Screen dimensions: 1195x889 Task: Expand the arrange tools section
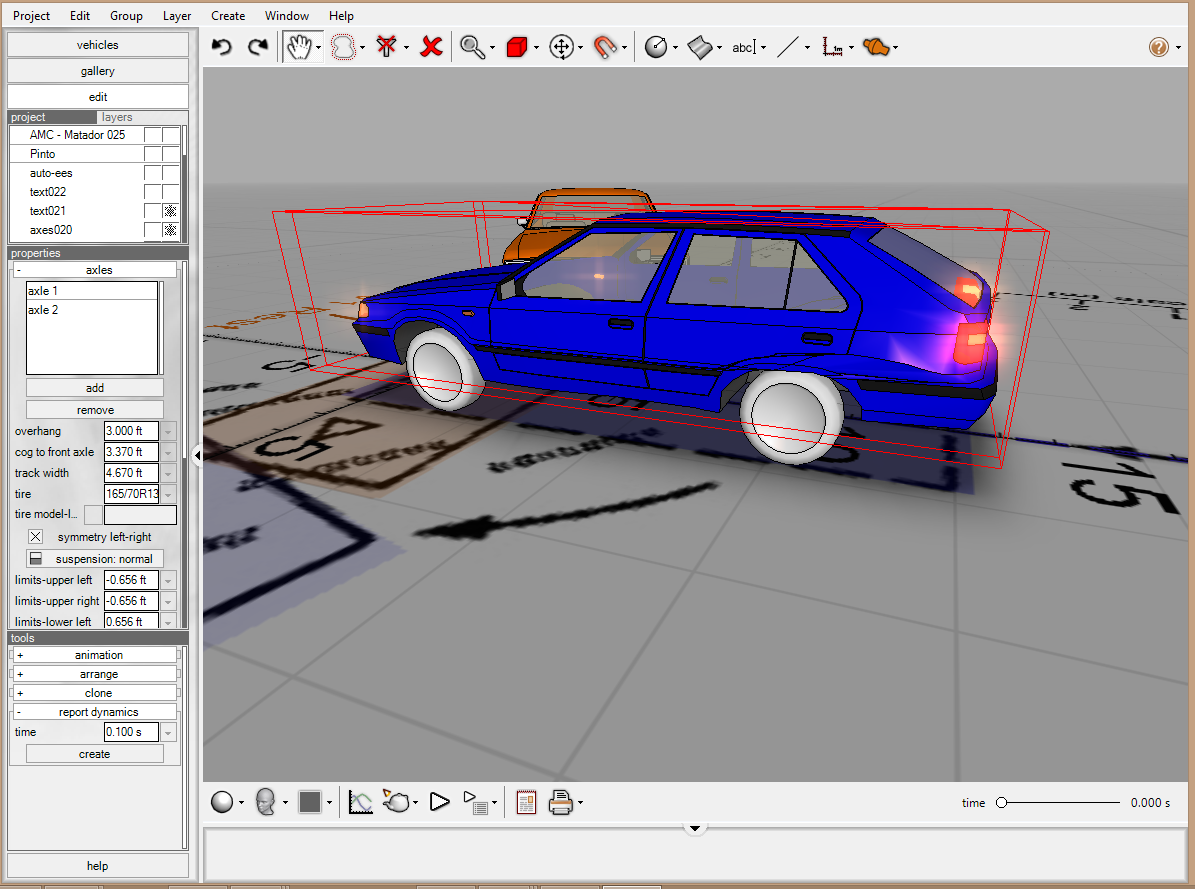click(95, 674)
